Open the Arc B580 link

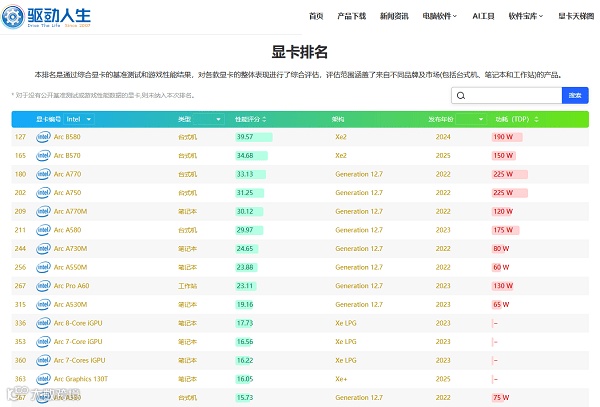coord(67,137)
